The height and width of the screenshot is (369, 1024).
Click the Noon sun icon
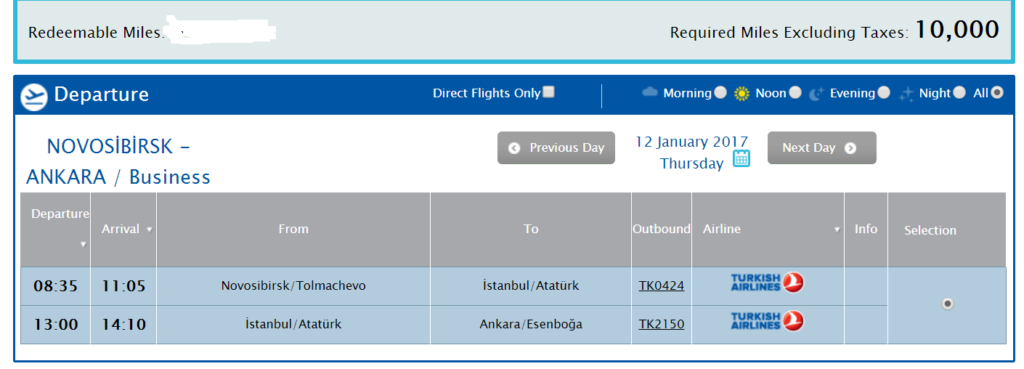click(x=742, y=93)
